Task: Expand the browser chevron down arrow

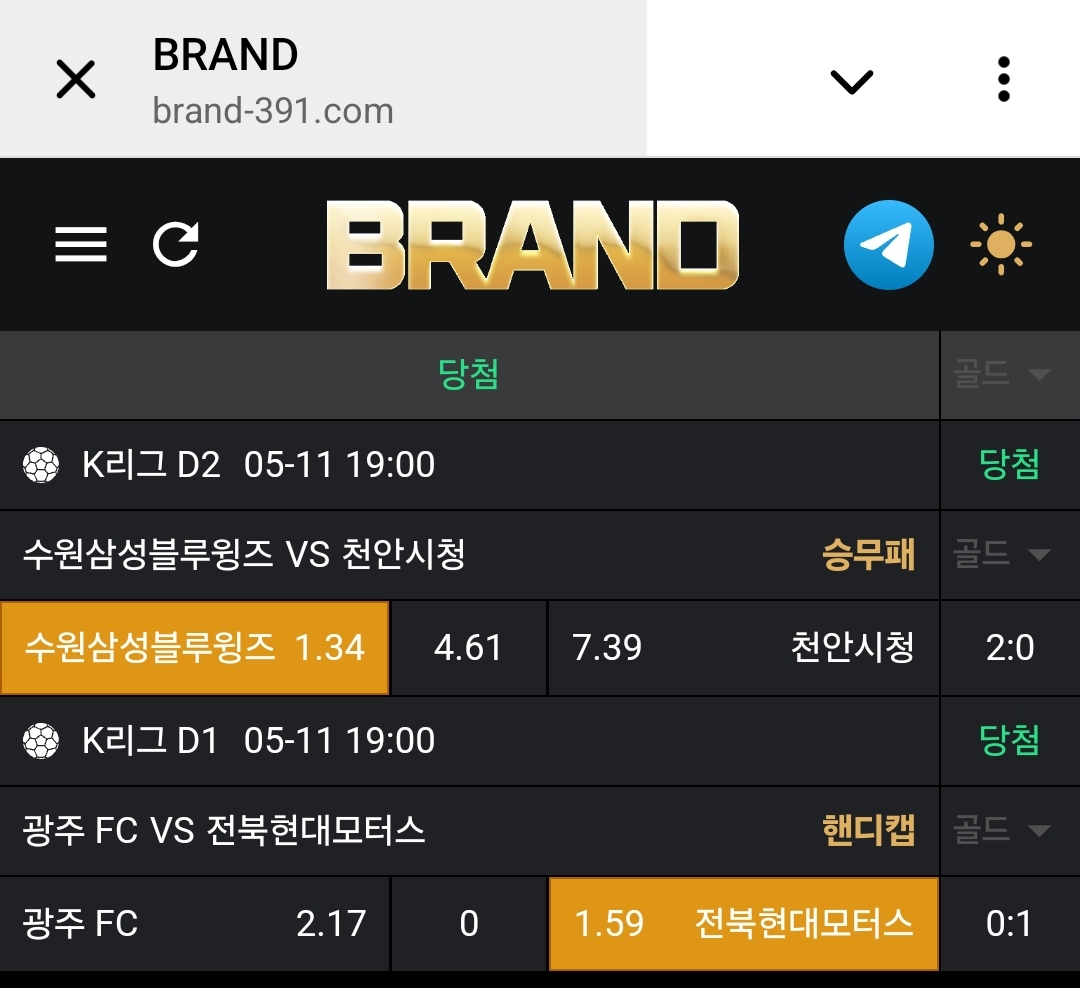Action: [x=852, y=81]
